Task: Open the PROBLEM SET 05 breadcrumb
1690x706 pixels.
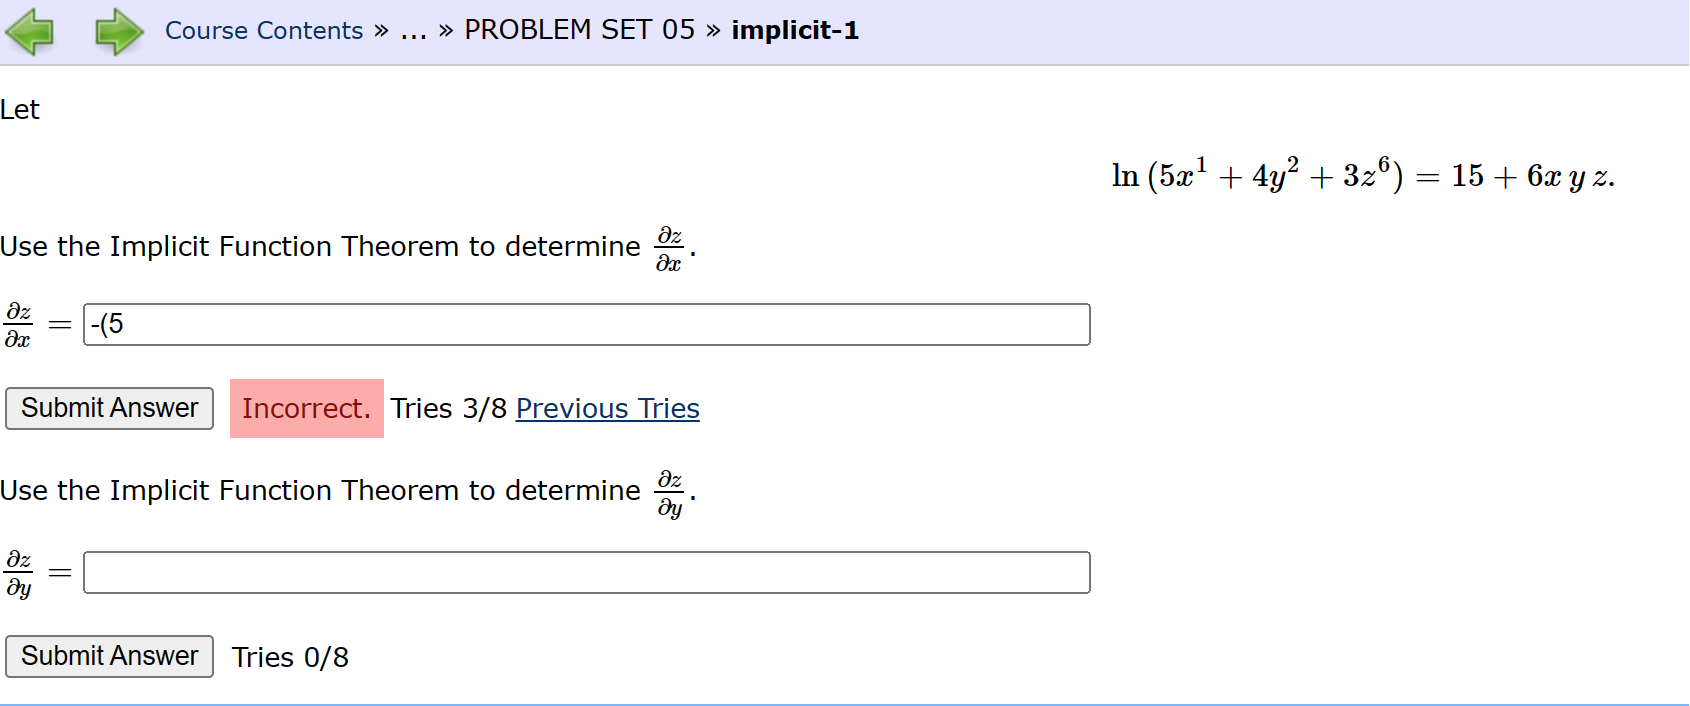Action: point(578,30)
